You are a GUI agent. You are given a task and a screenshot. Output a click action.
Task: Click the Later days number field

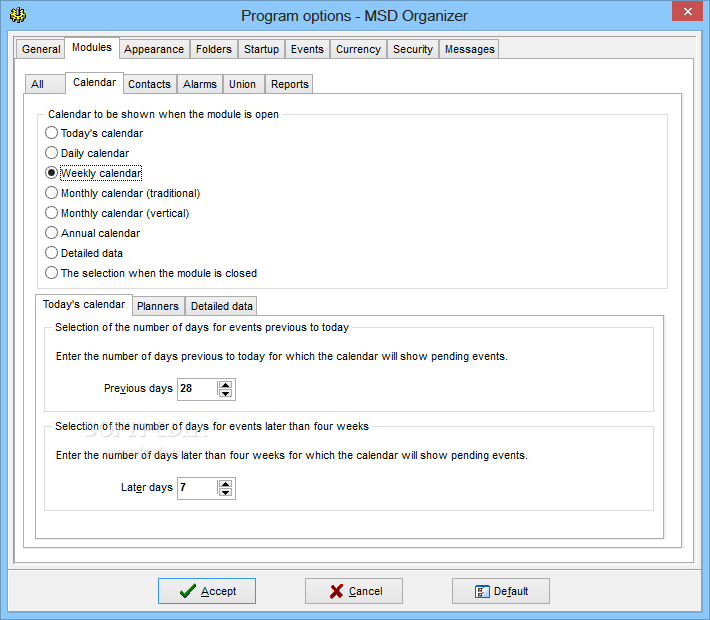(197, 488)
